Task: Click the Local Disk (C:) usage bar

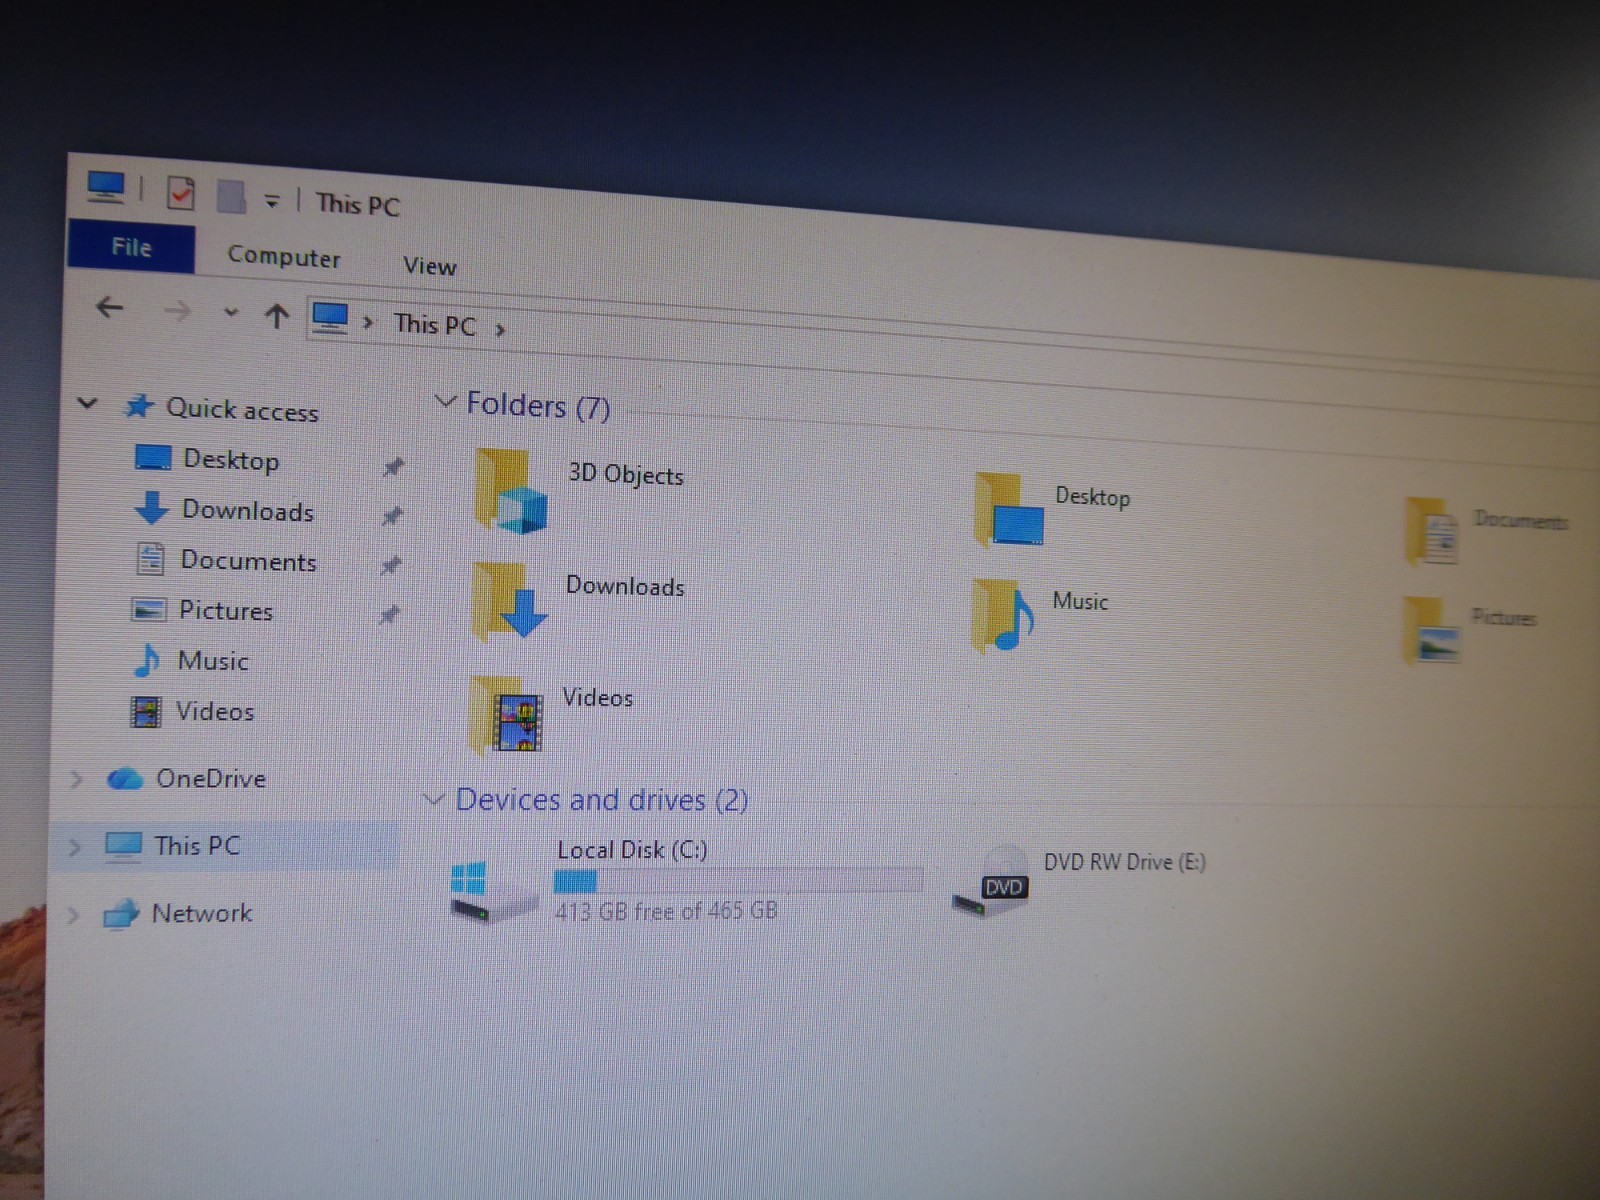Action: click(738, 881)
